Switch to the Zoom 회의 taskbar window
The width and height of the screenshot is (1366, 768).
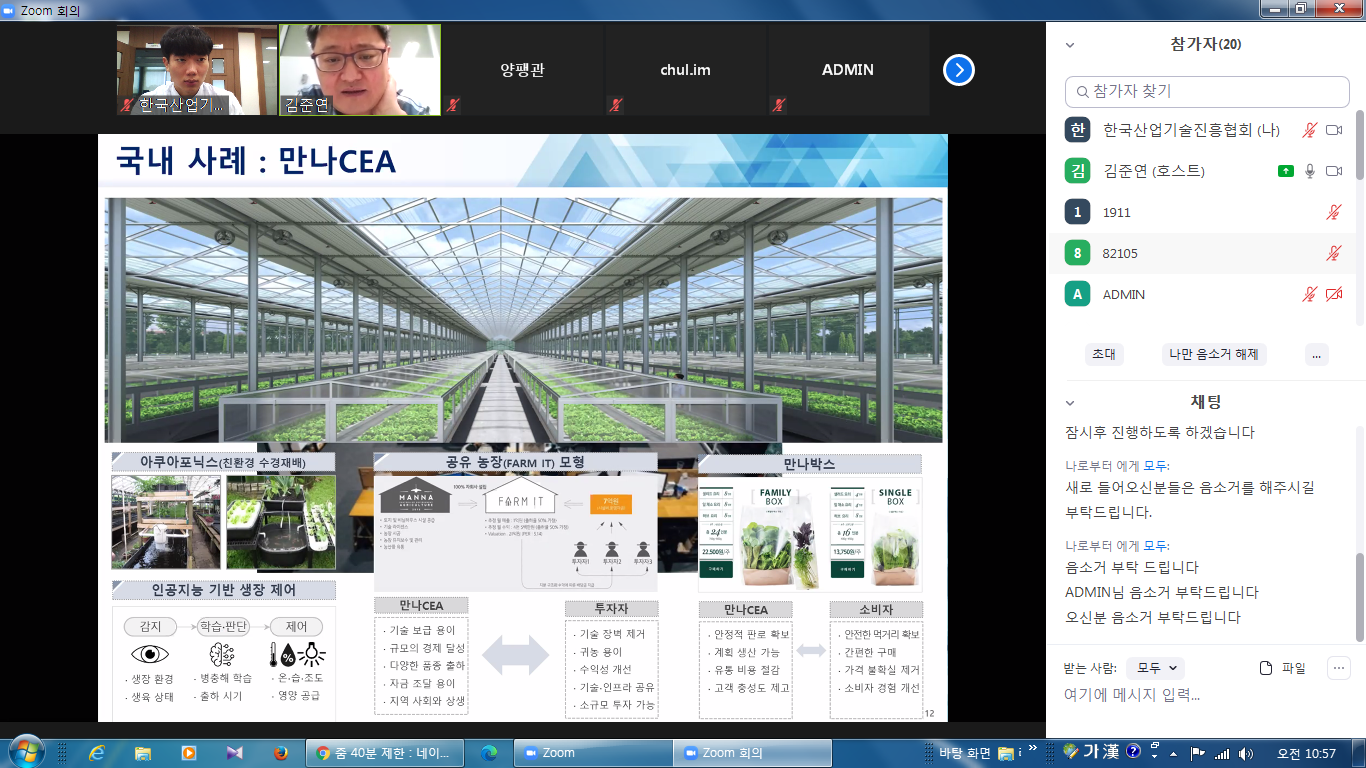tap(754, 752)
